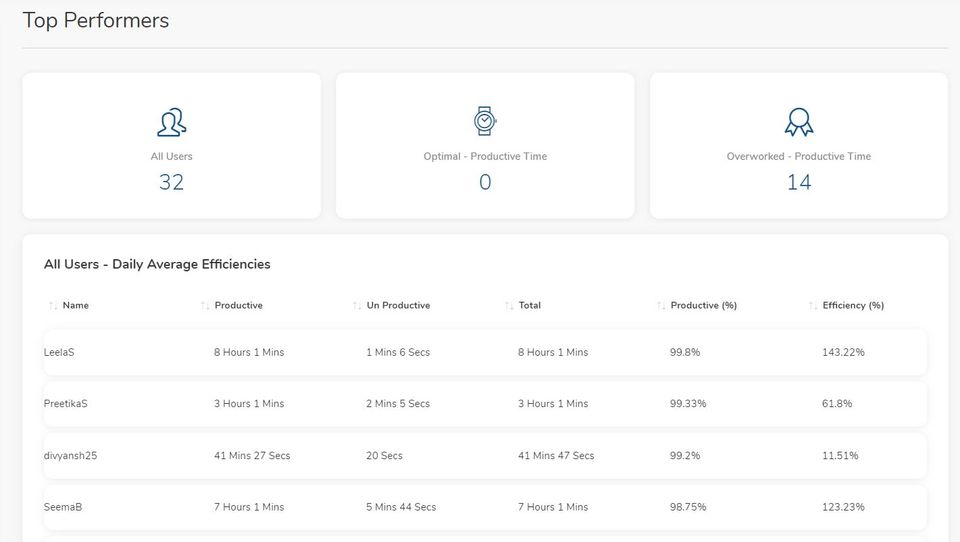960x542 pixels.
Task: Click the Overworked count 14
Action: click(x=798, y=182)
